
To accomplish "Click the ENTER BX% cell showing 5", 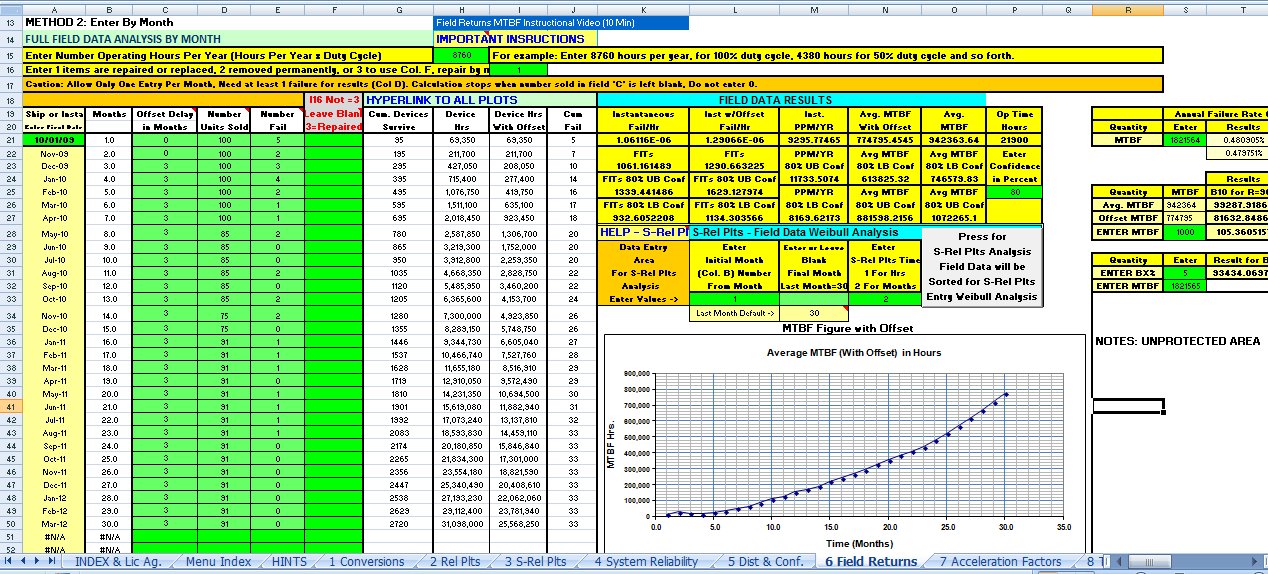I will (1185, 272).
